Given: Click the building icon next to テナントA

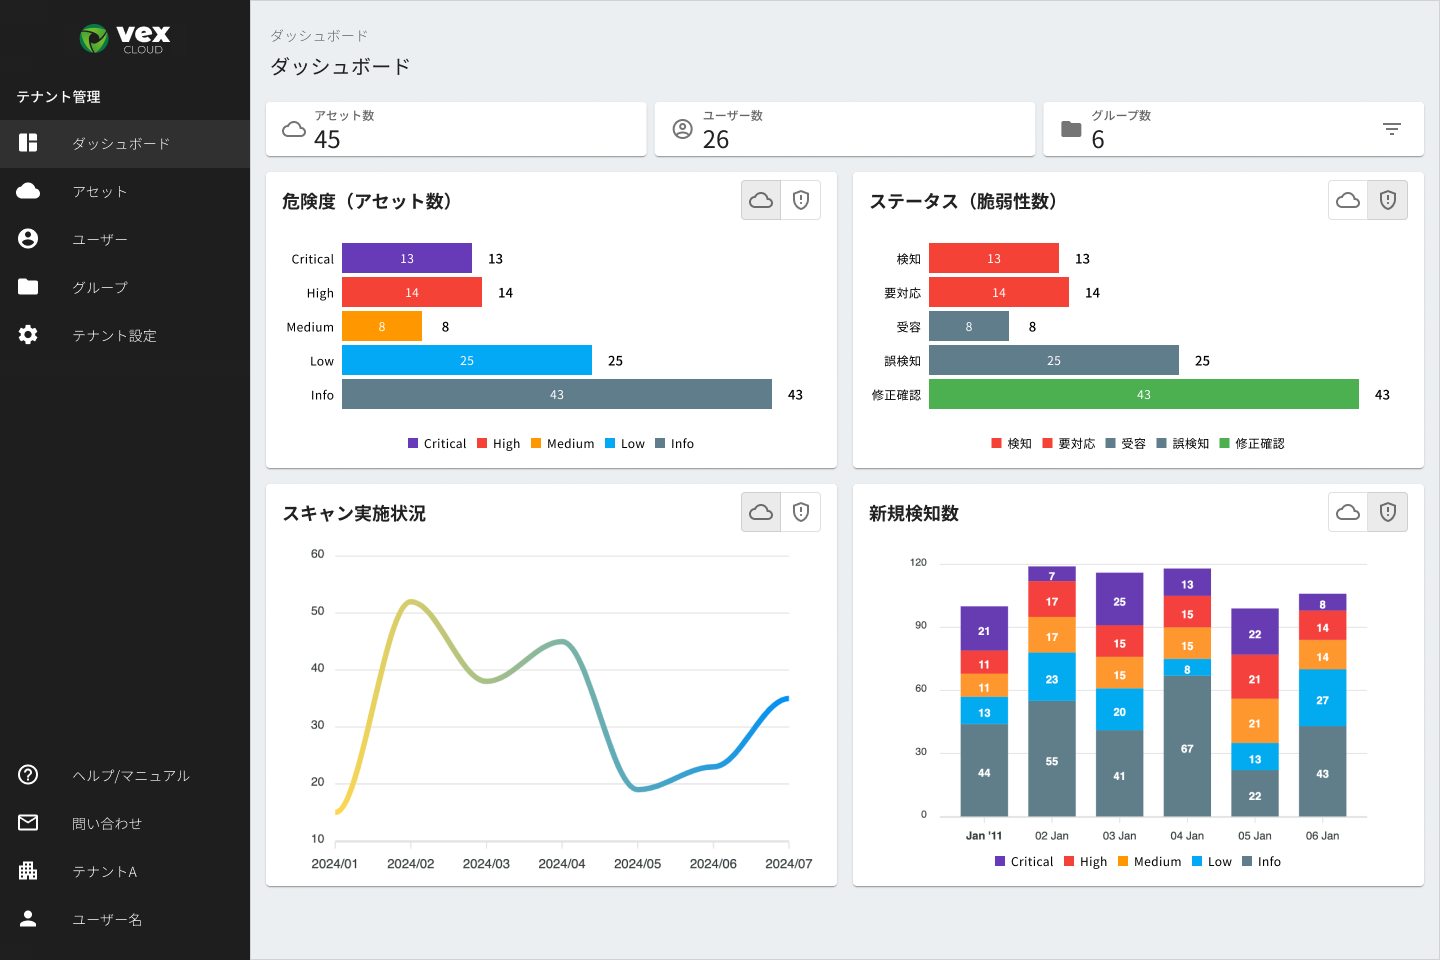Looking at the screenshot, I should 27,871.
